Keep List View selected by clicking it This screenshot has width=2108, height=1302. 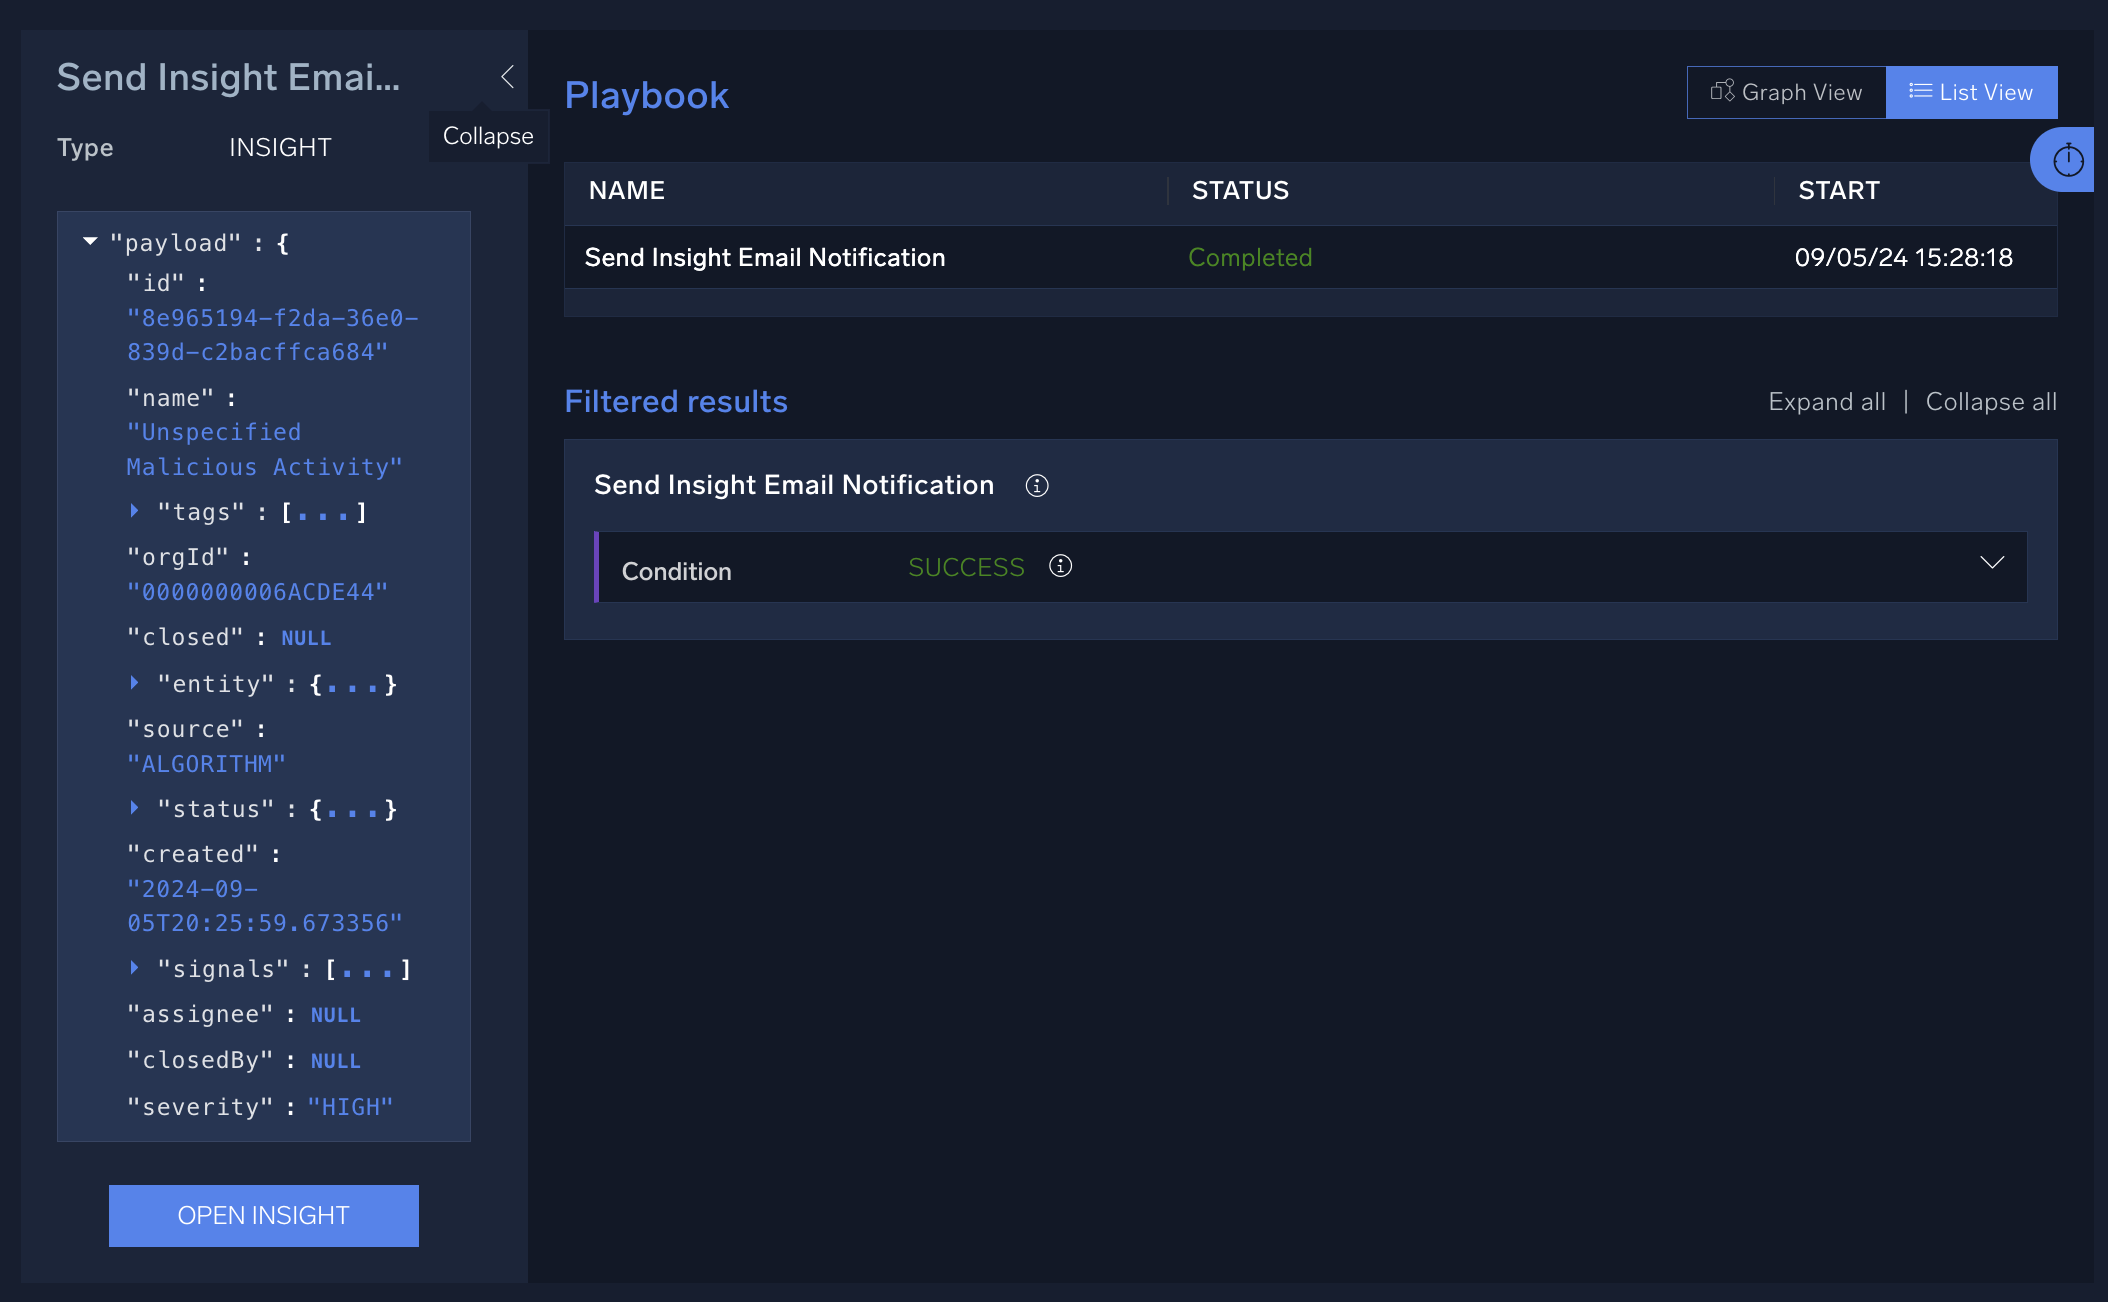pyautogui.click(x=1971, y=92)
